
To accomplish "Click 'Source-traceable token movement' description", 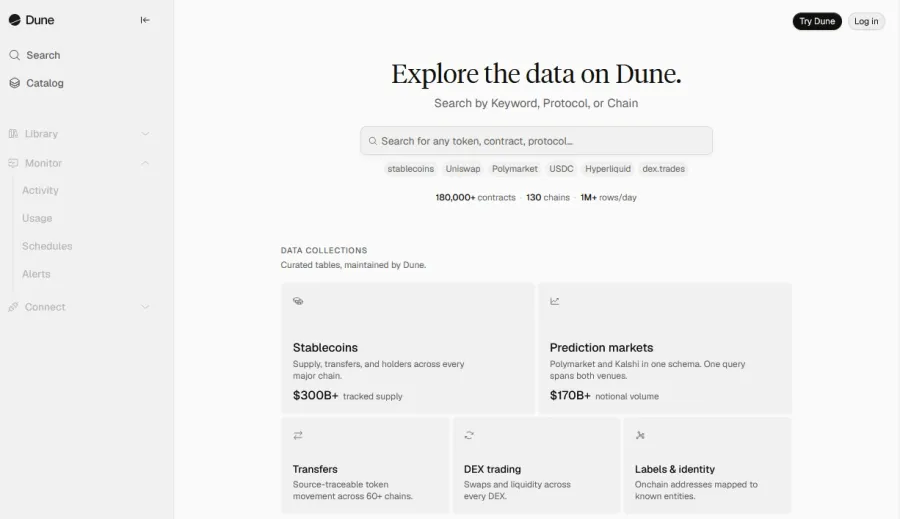I will (352, 490).
